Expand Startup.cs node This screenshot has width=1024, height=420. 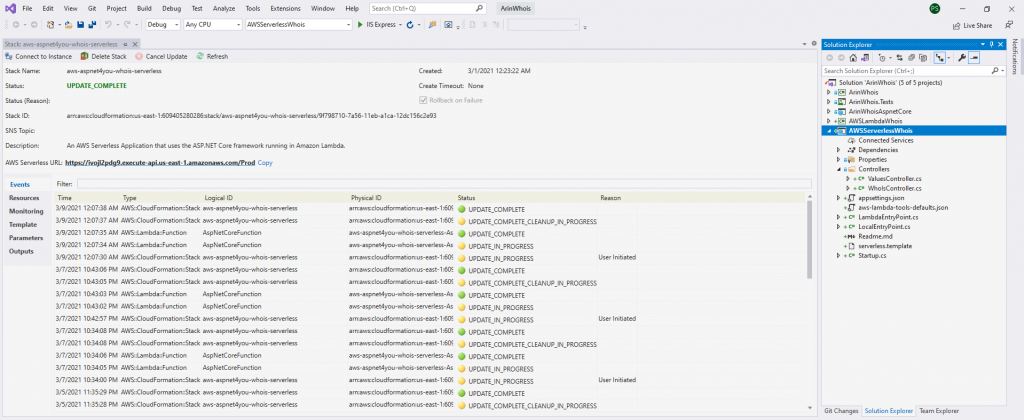coord(839,255)
